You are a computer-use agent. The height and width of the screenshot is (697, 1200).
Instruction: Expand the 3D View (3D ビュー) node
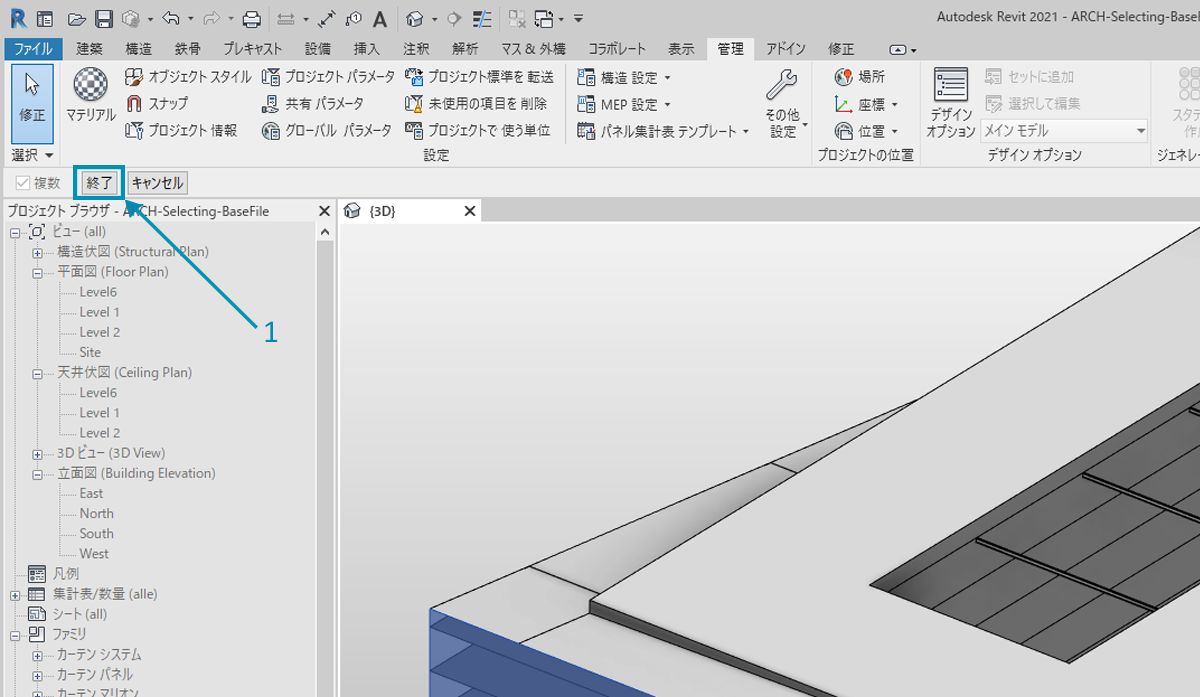pos(37,453)
